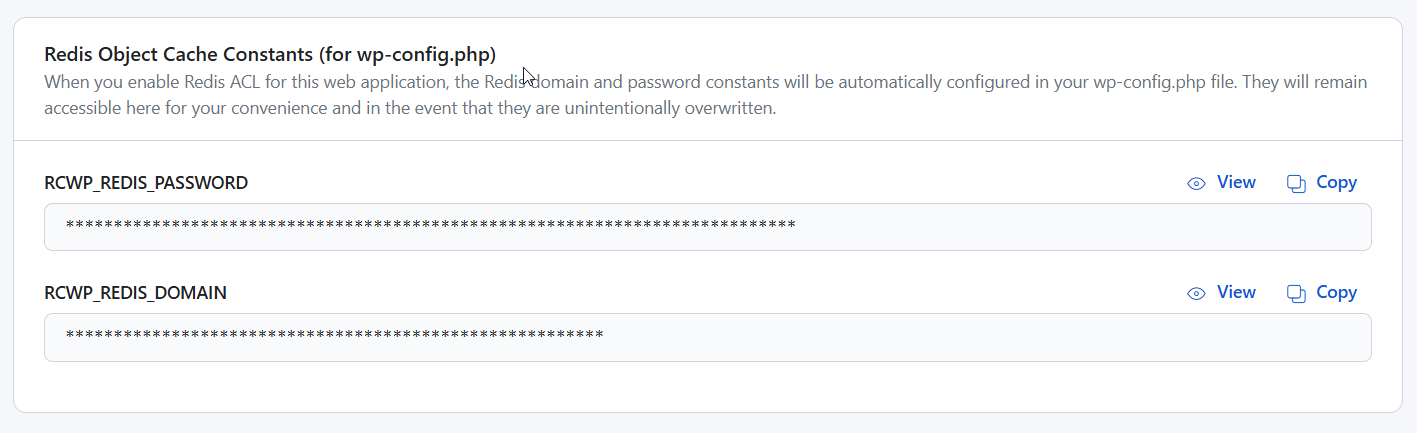1417x433 pixels.
Task: Show the Redis domain via View text
Action: point(1236,292)
